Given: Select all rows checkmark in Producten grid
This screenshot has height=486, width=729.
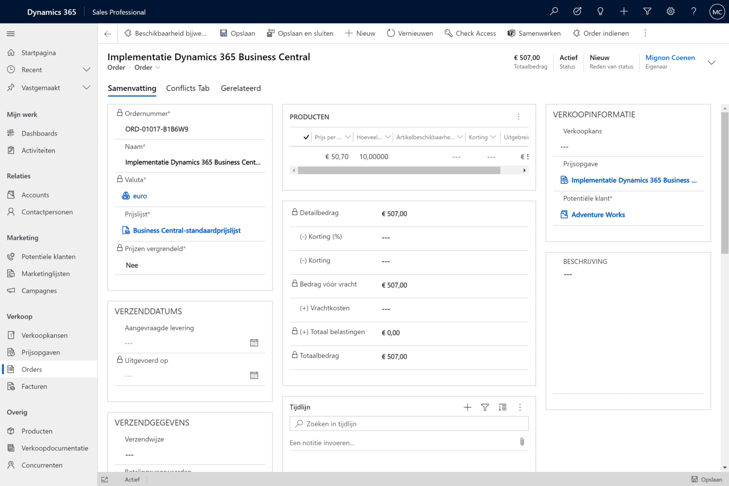Looking at the screenshot, I should (306, 137).
